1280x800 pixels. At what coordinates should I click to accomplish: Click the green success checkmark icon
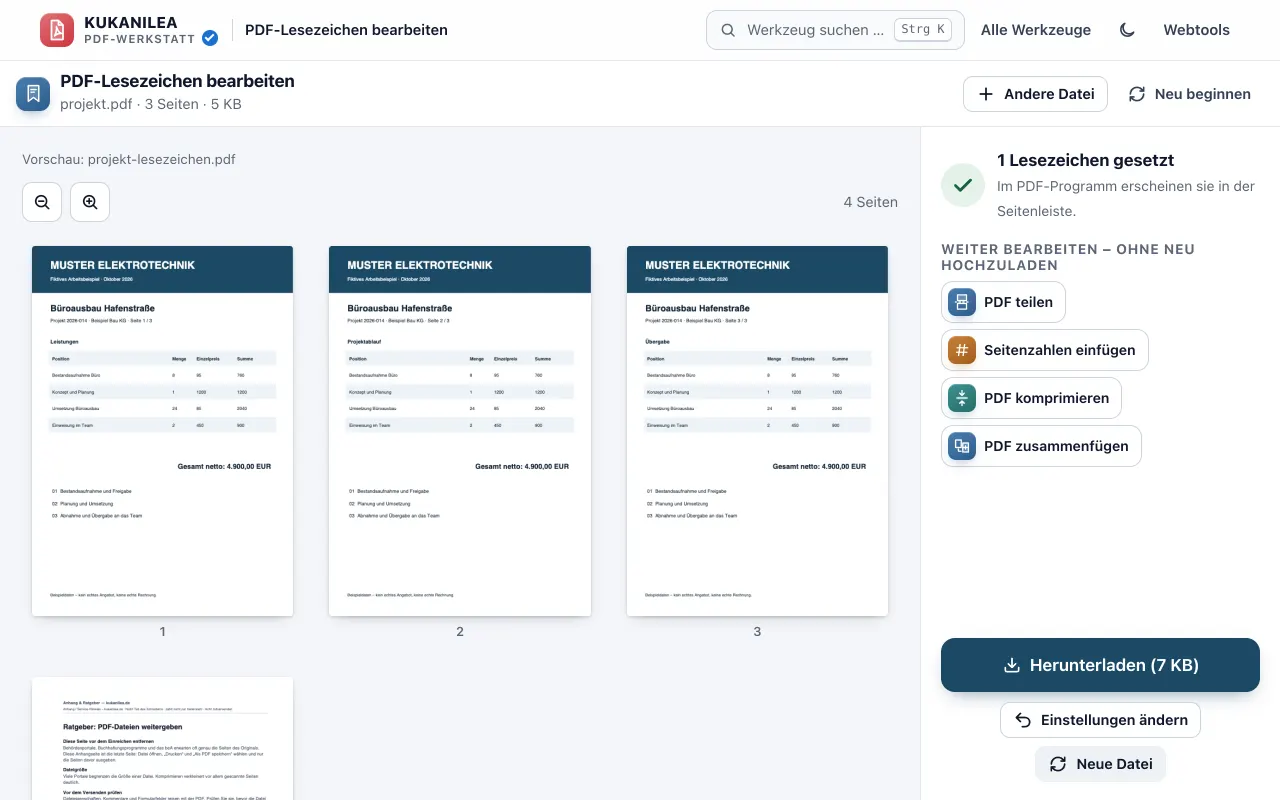pyautogui.click(x=963, y=185)
